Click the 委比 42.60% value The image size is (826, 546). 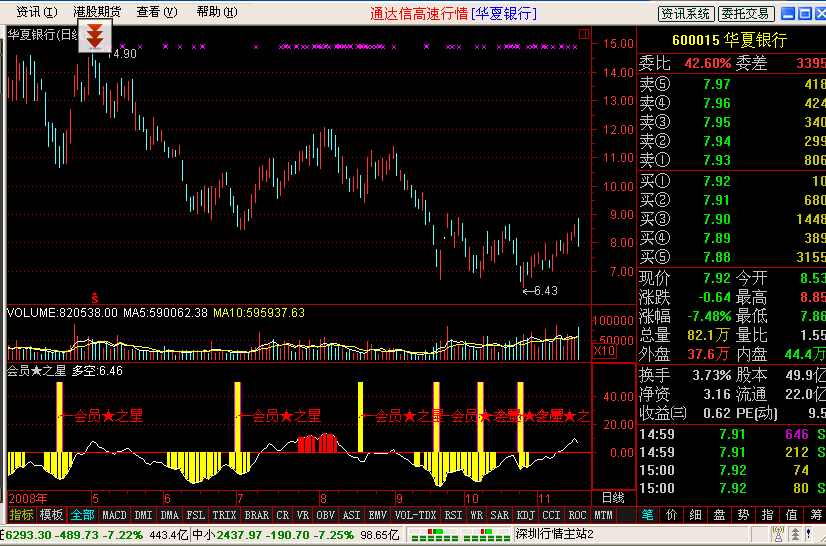click(x=708, y=64)
